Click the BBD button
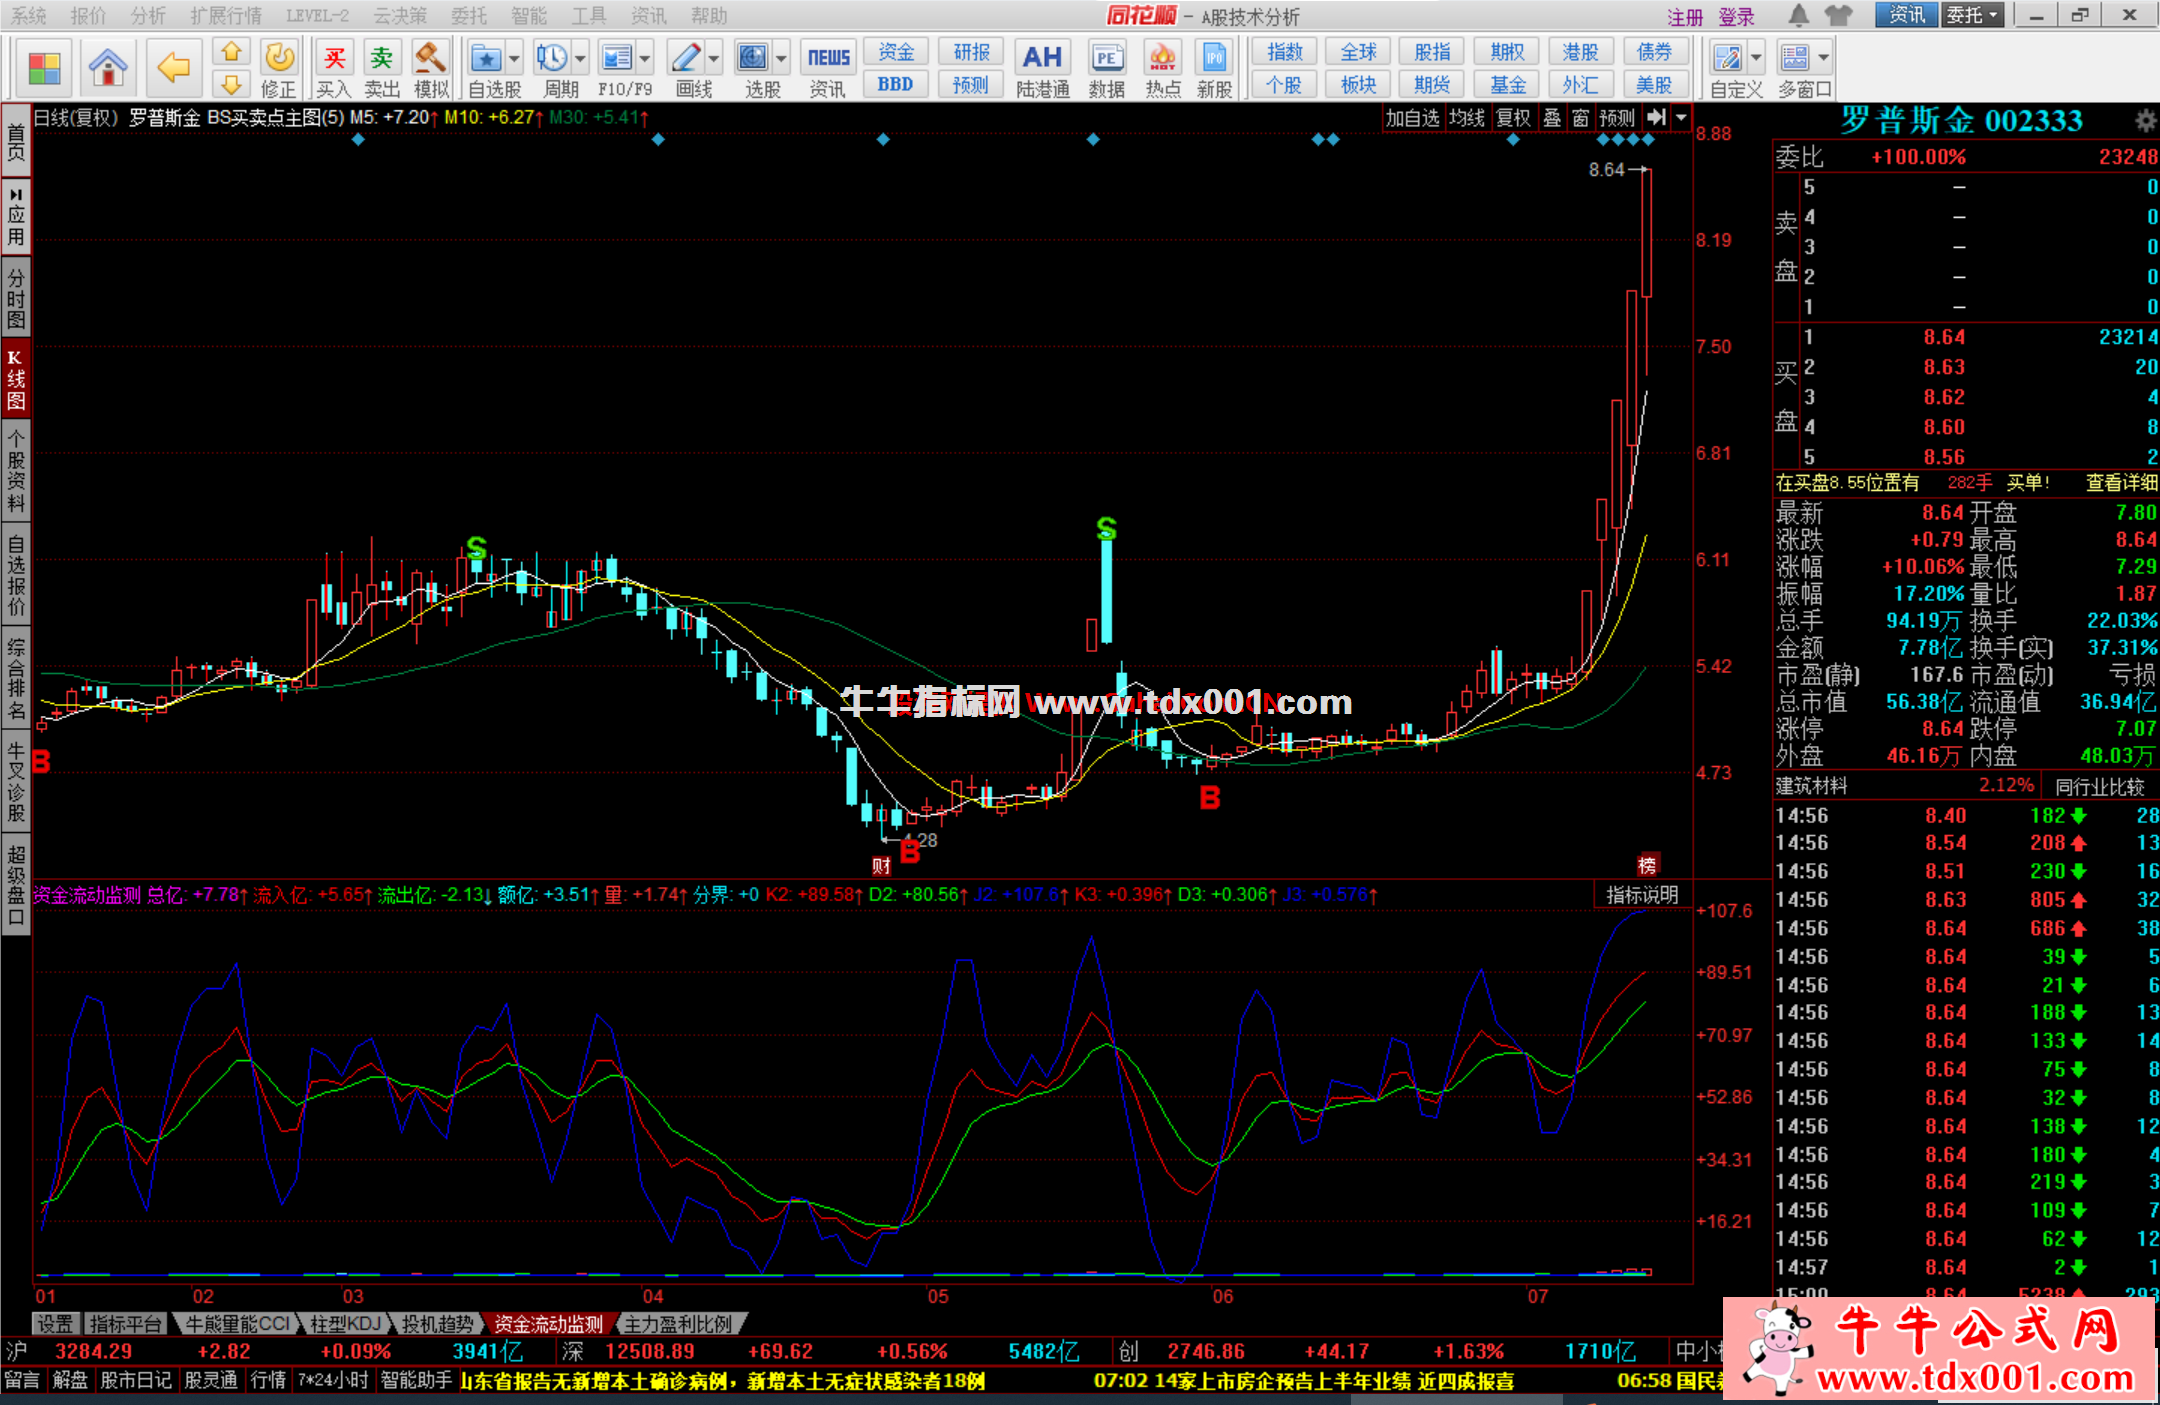 click(x=896, y=84)
